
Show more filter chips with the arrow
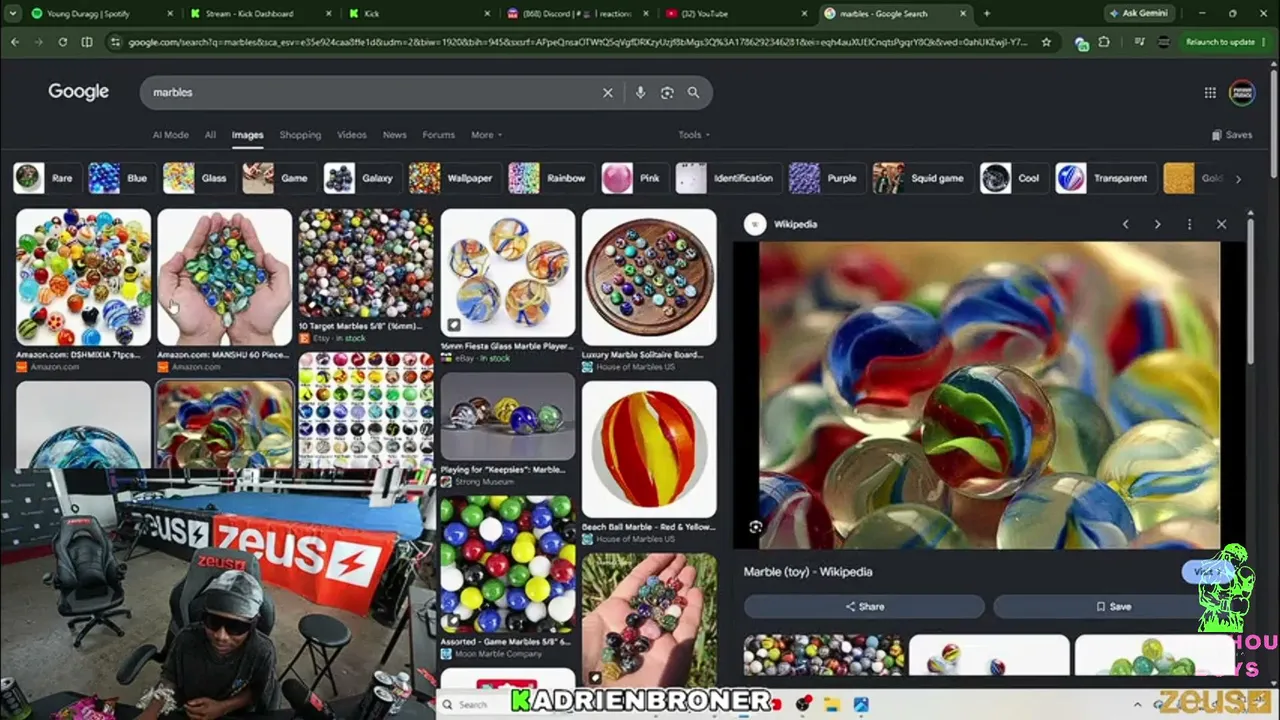click(x=1238, y=179)
